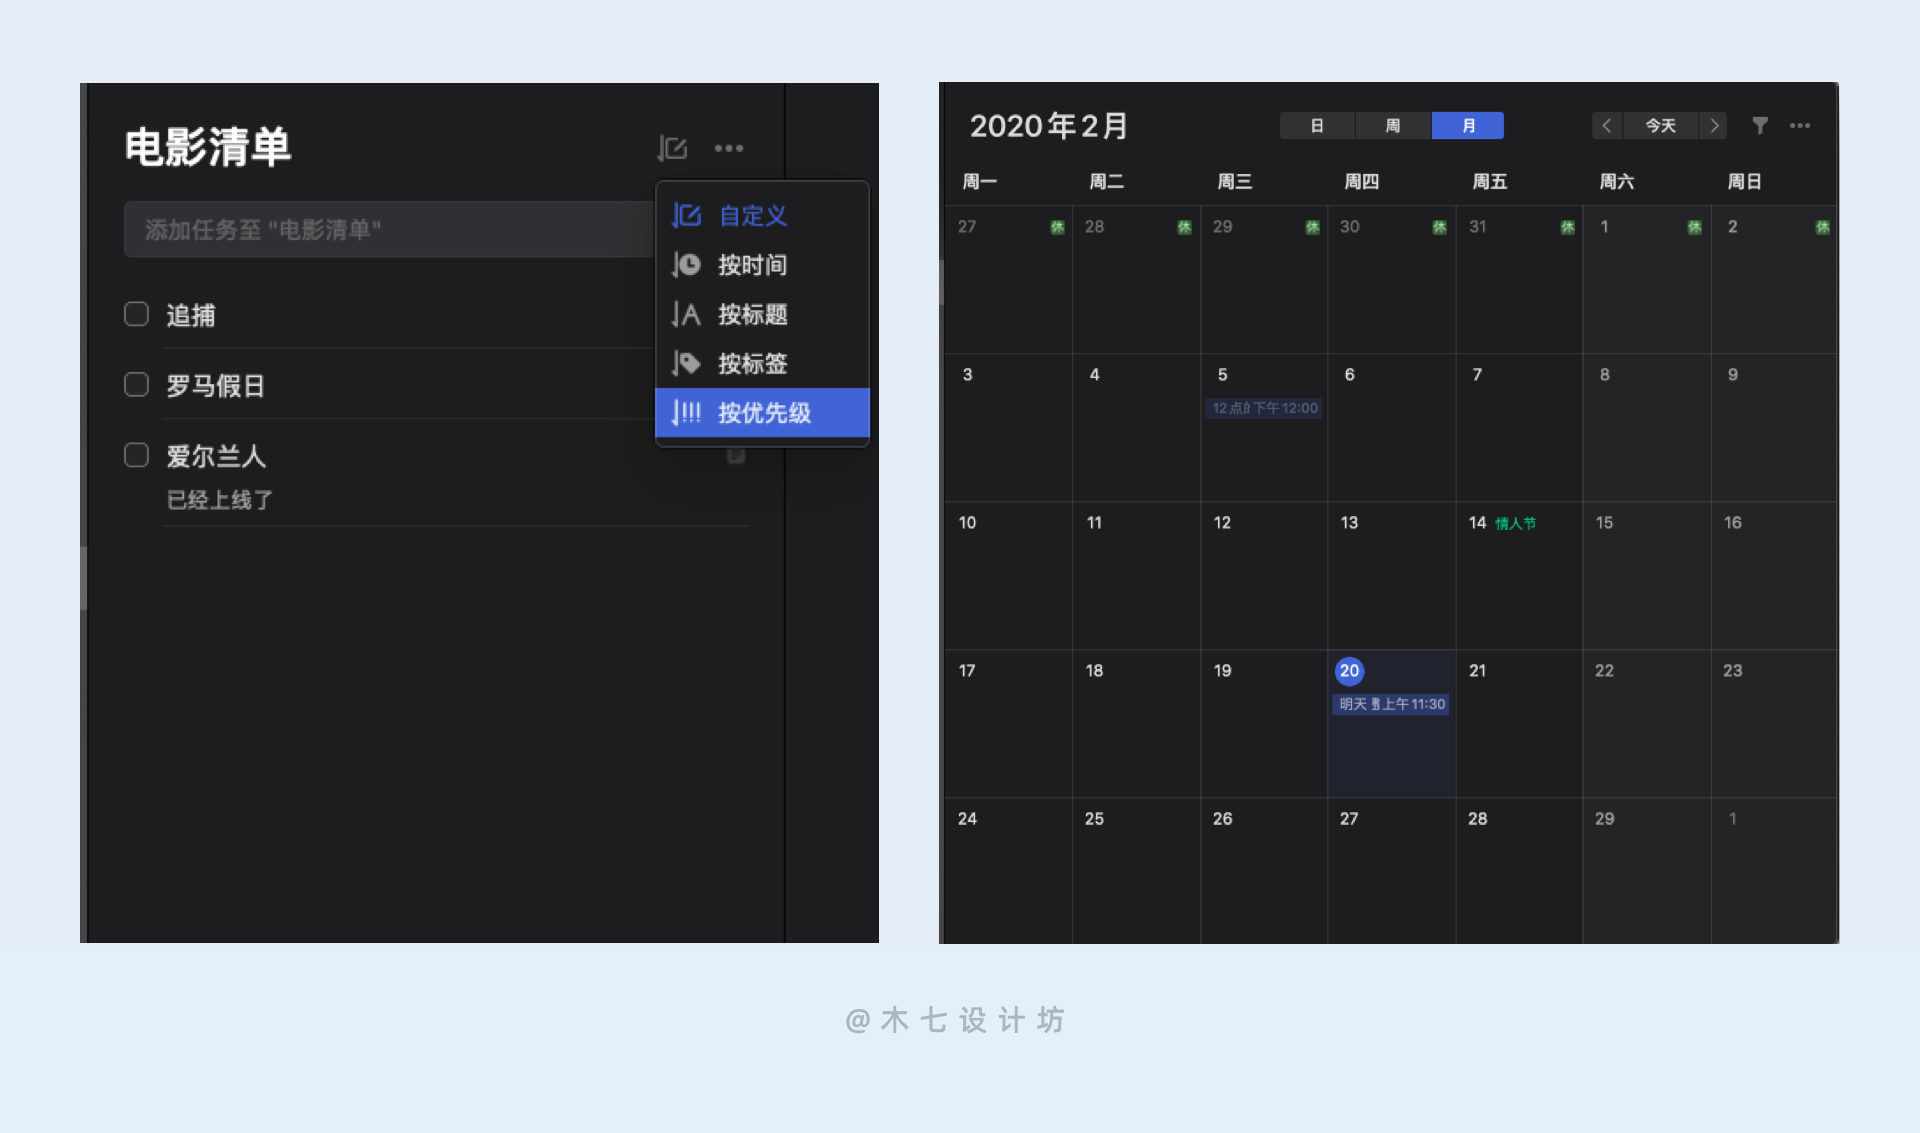
Task: Click the note icon on 爱尔兰人 task
Action: (736, 456)
